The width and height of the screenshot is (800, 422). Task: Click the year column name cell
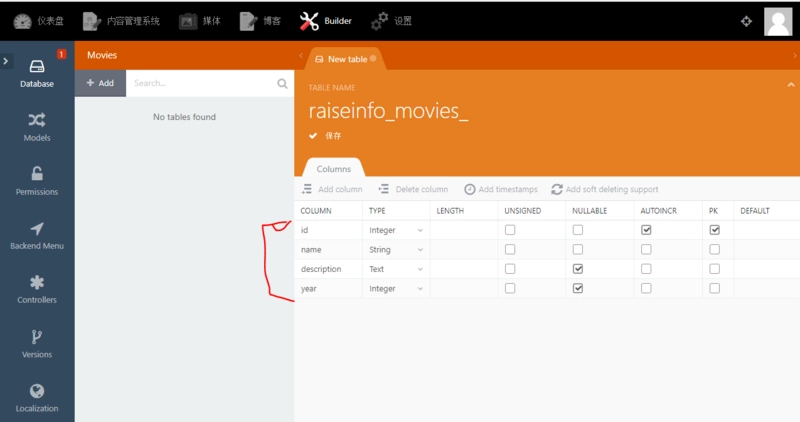[x=329, y=288]
